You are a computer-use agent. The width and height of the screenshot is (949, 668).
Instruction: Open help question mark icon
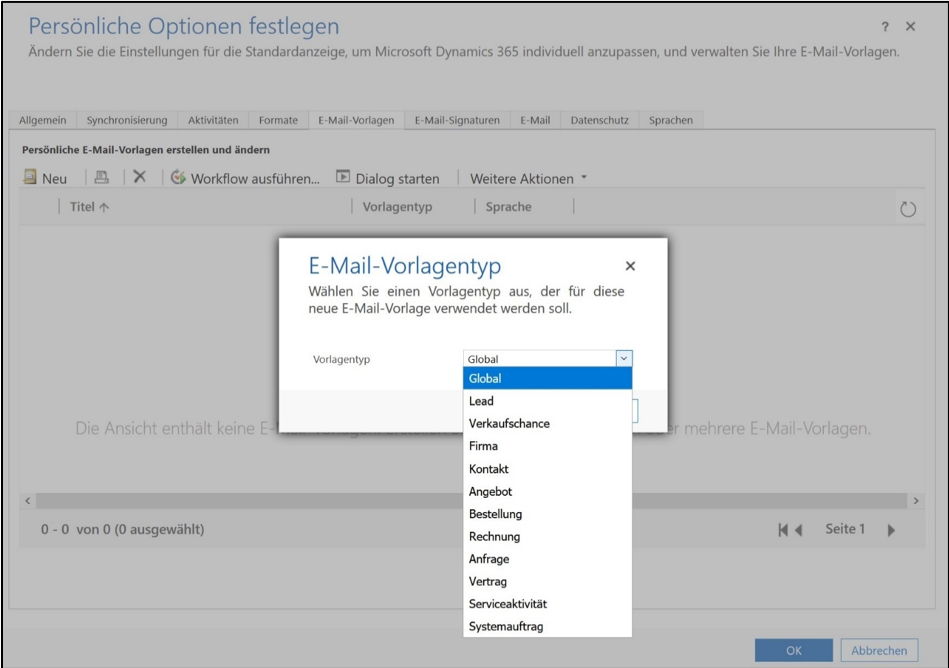pyautogui.click(x=885, y=27)
